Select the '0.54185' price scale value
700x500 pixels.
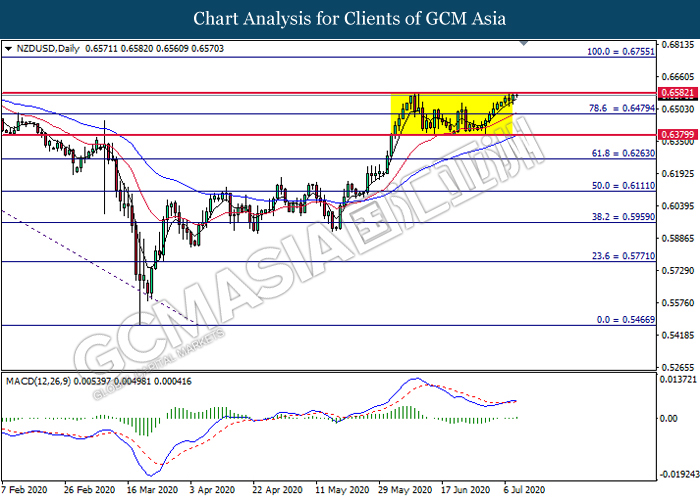pos(678,335)
